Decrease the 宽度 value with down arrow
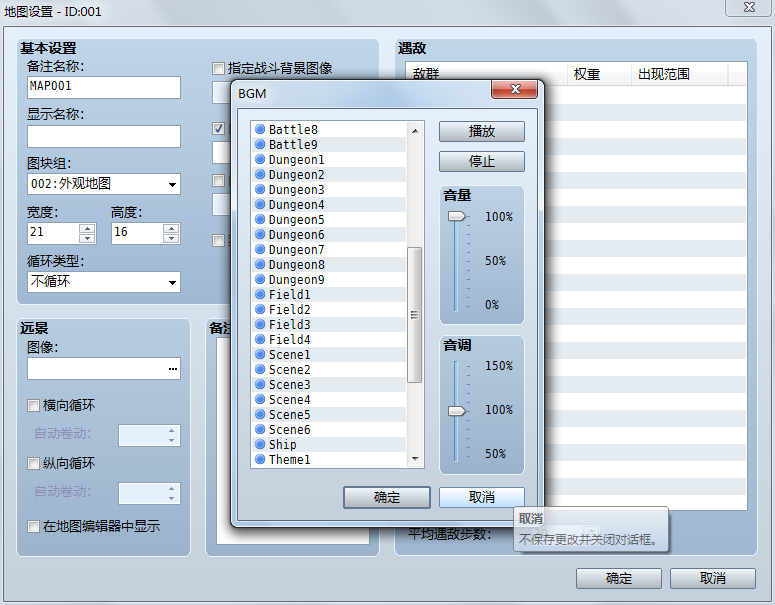This screenshot has height=605, width=775. 87,238
